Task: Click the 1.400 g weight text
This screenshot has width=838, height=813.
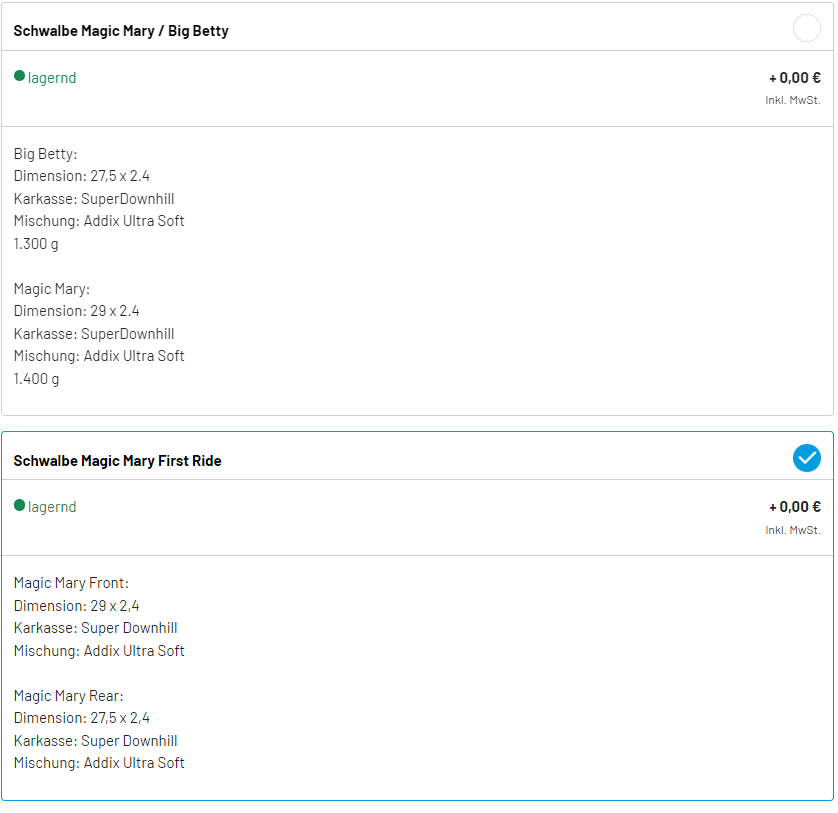Action: (36, 379)
